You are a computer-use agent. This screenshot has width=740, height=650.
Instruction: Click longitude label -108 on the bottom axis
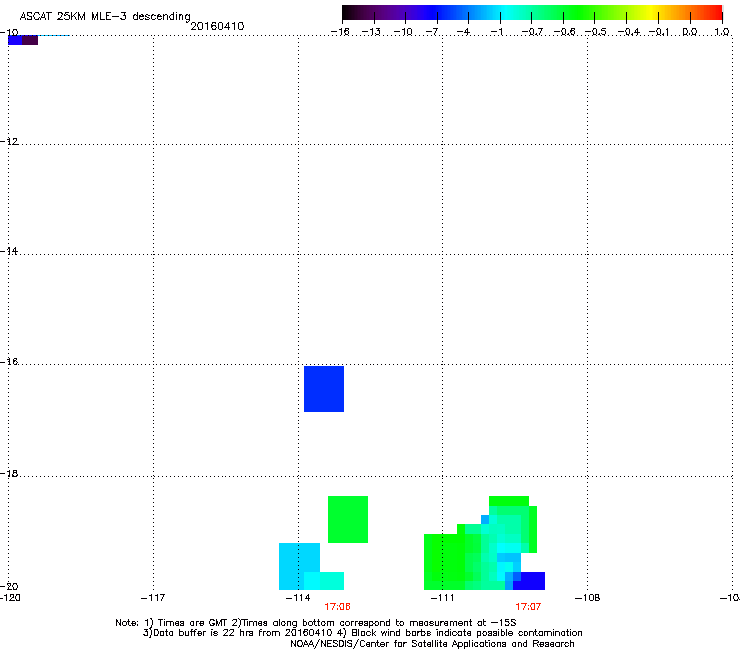[587, 598]
